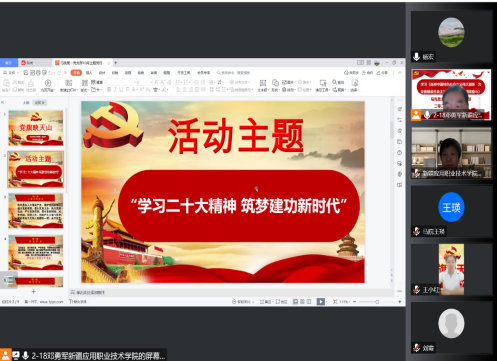
Task: Start slideshow from the status bar play button
Action: [x=320, y=302]
